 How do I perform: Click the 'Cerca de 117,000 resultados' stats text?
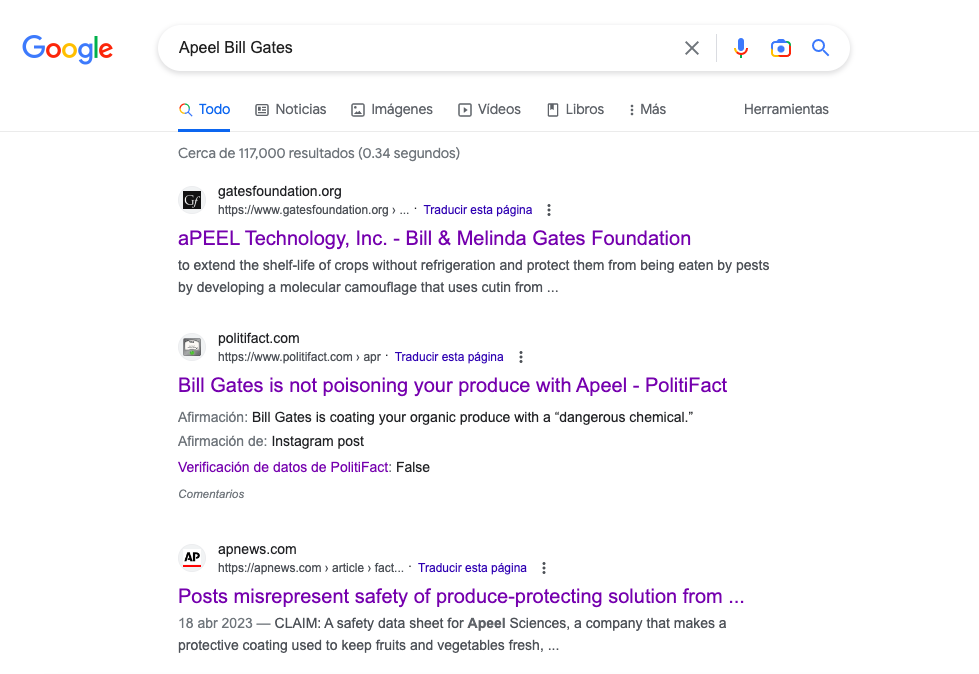point(318,154)
